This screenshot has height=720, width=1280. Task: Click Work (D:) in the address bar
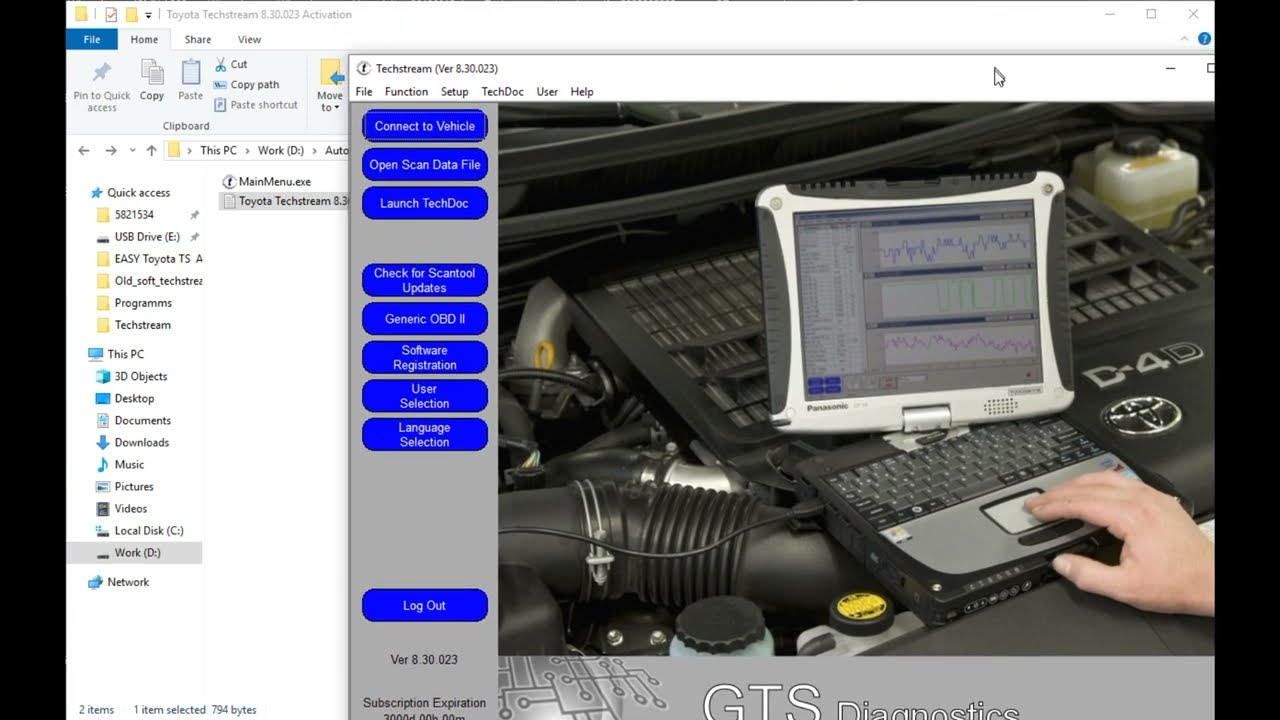coord(280,151)
